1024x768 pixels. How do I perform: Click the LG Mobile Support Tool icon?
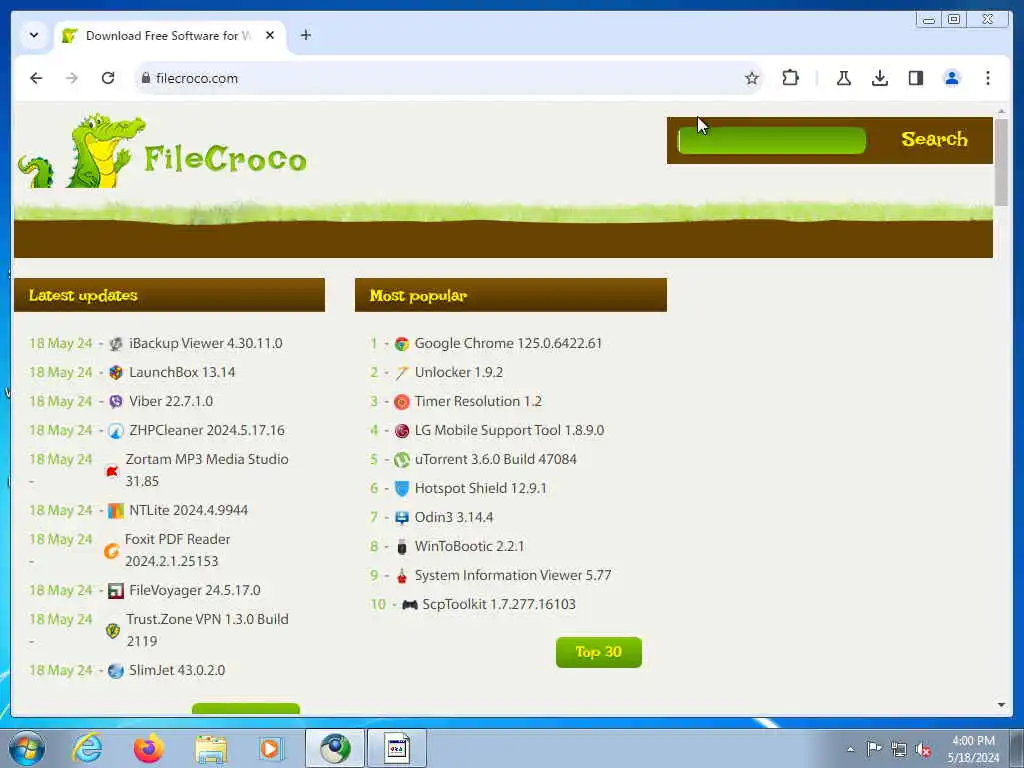pyautogui.click(x=402, y=430)
